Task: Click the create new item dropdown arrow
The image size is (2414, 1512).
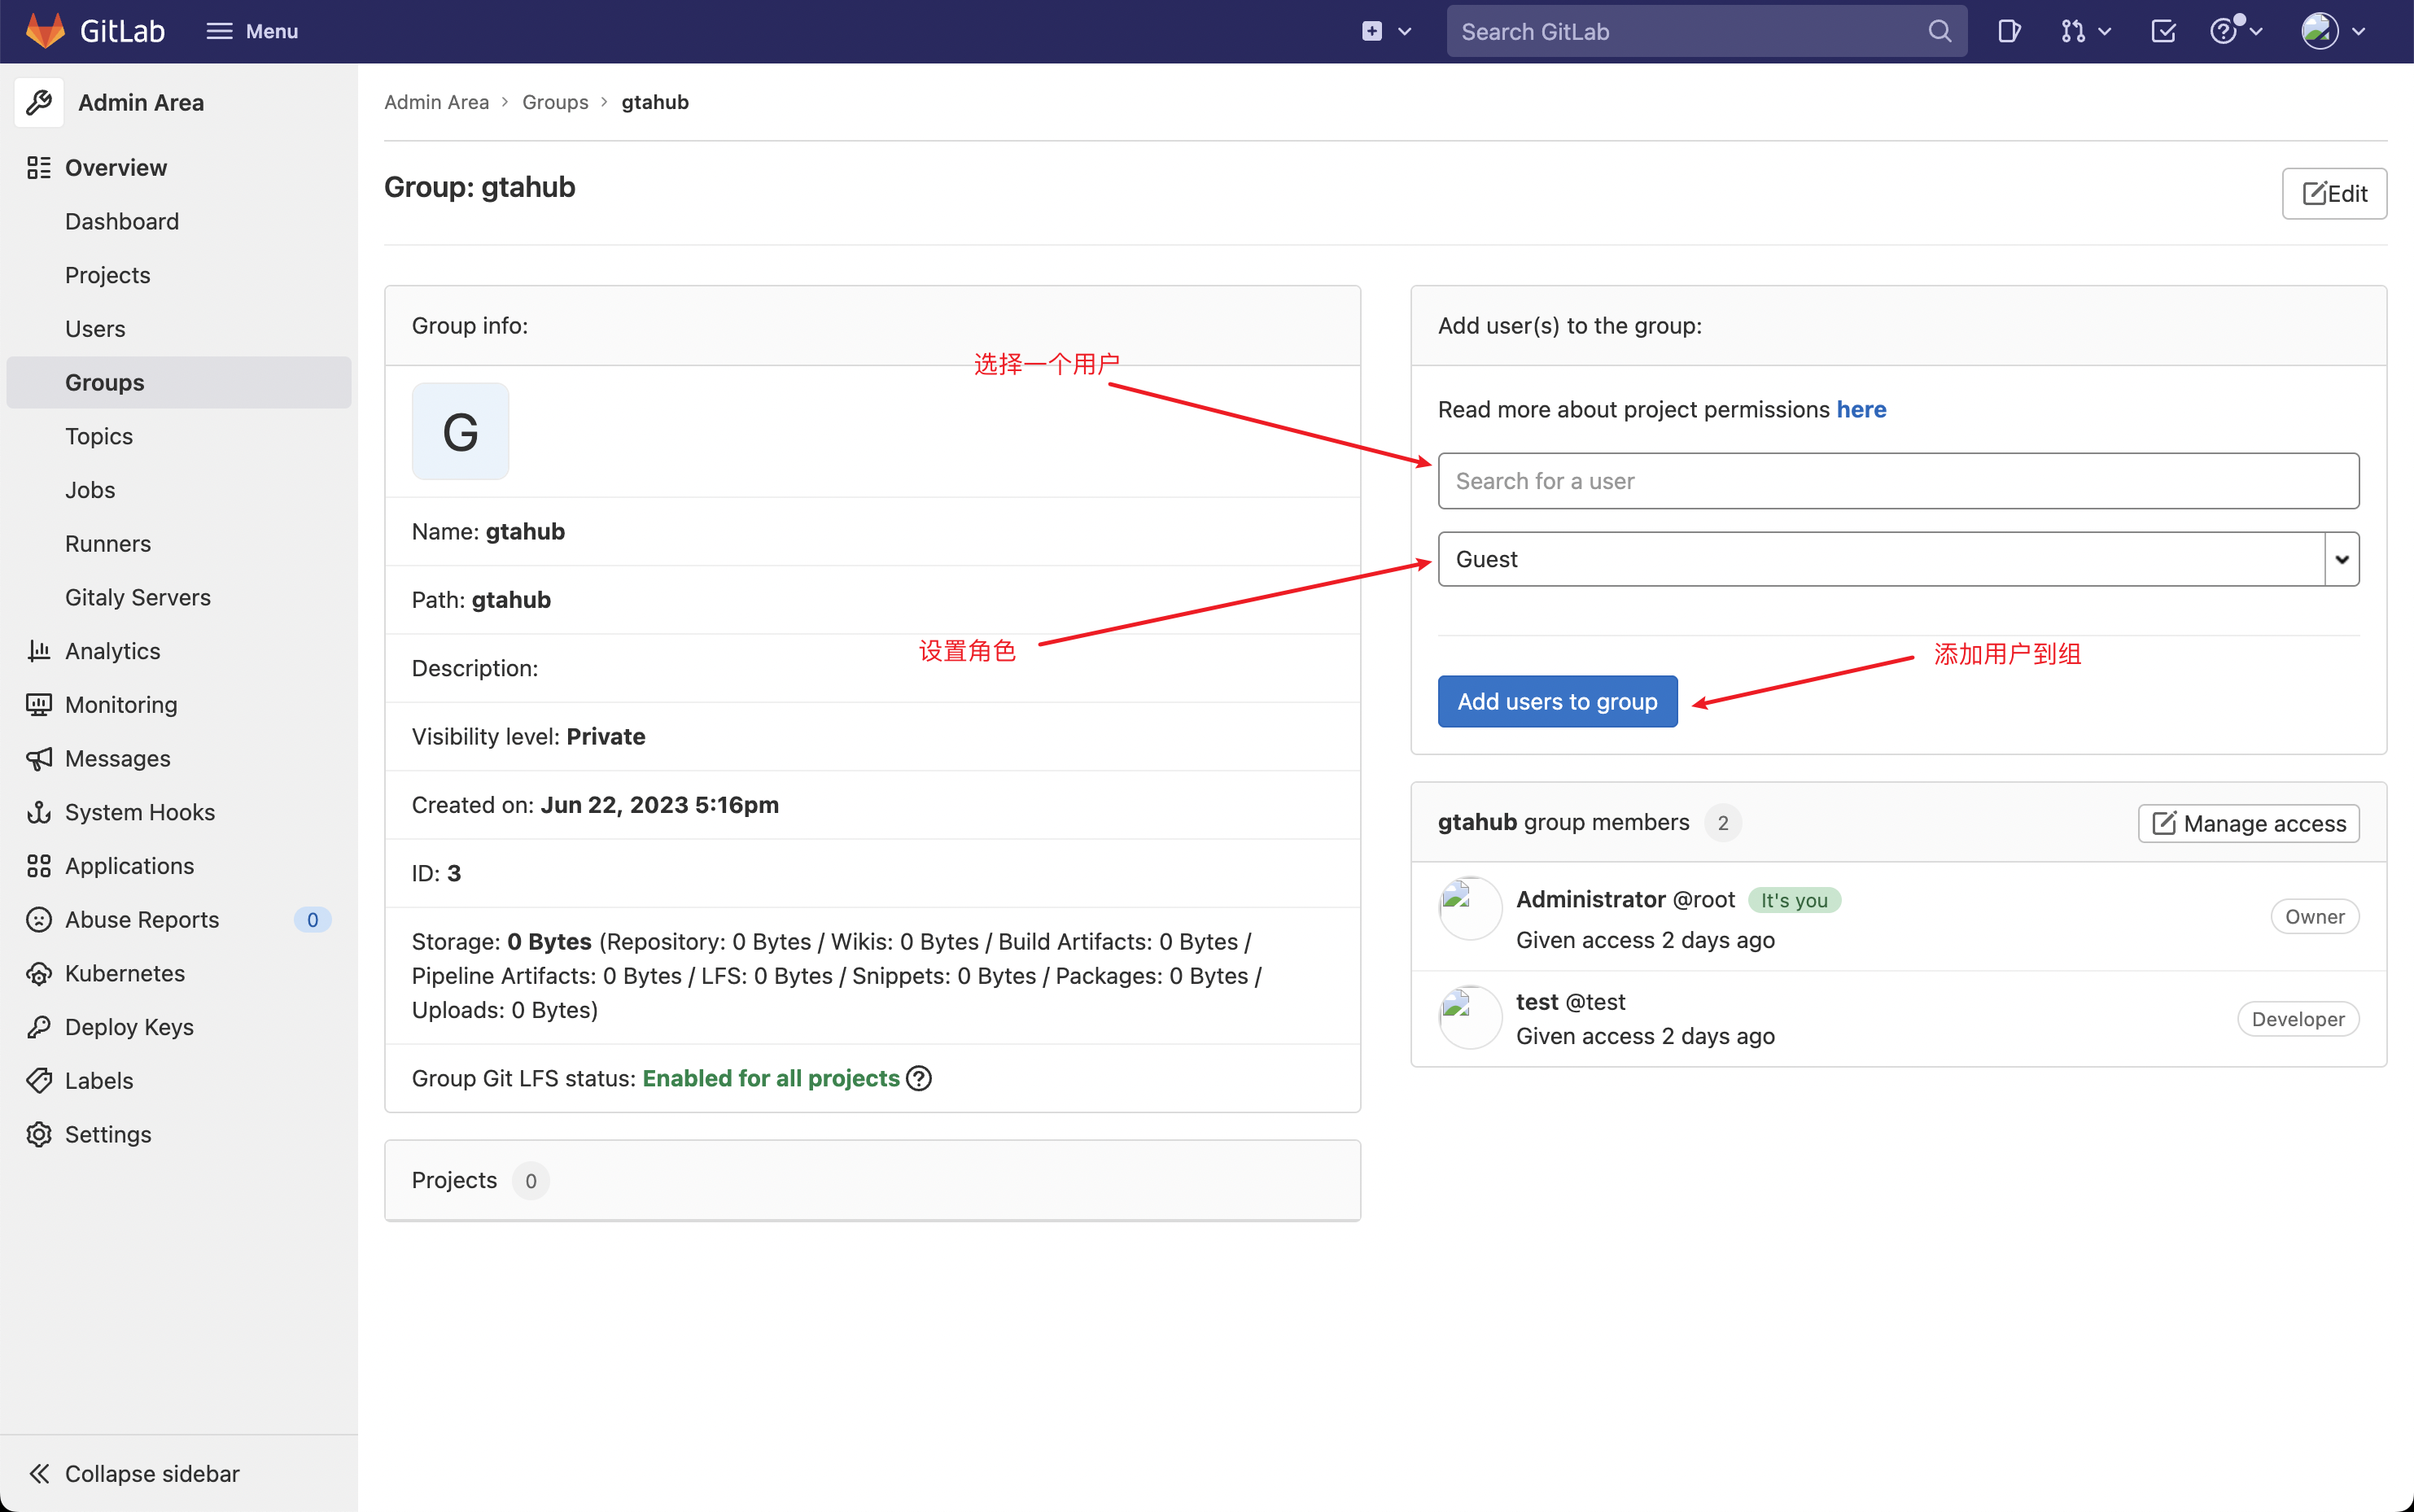Action: click(1404, 32)
